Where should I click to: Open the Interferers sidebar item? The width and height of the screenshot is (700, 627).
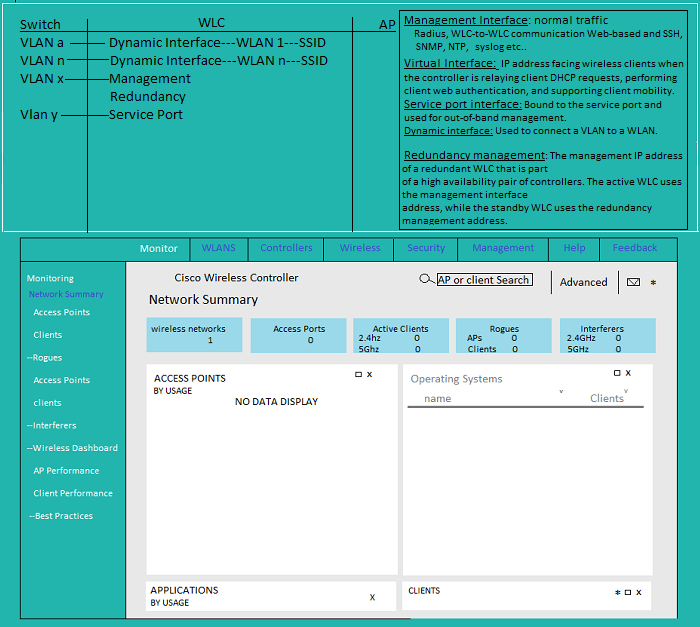tap(51, 426)
